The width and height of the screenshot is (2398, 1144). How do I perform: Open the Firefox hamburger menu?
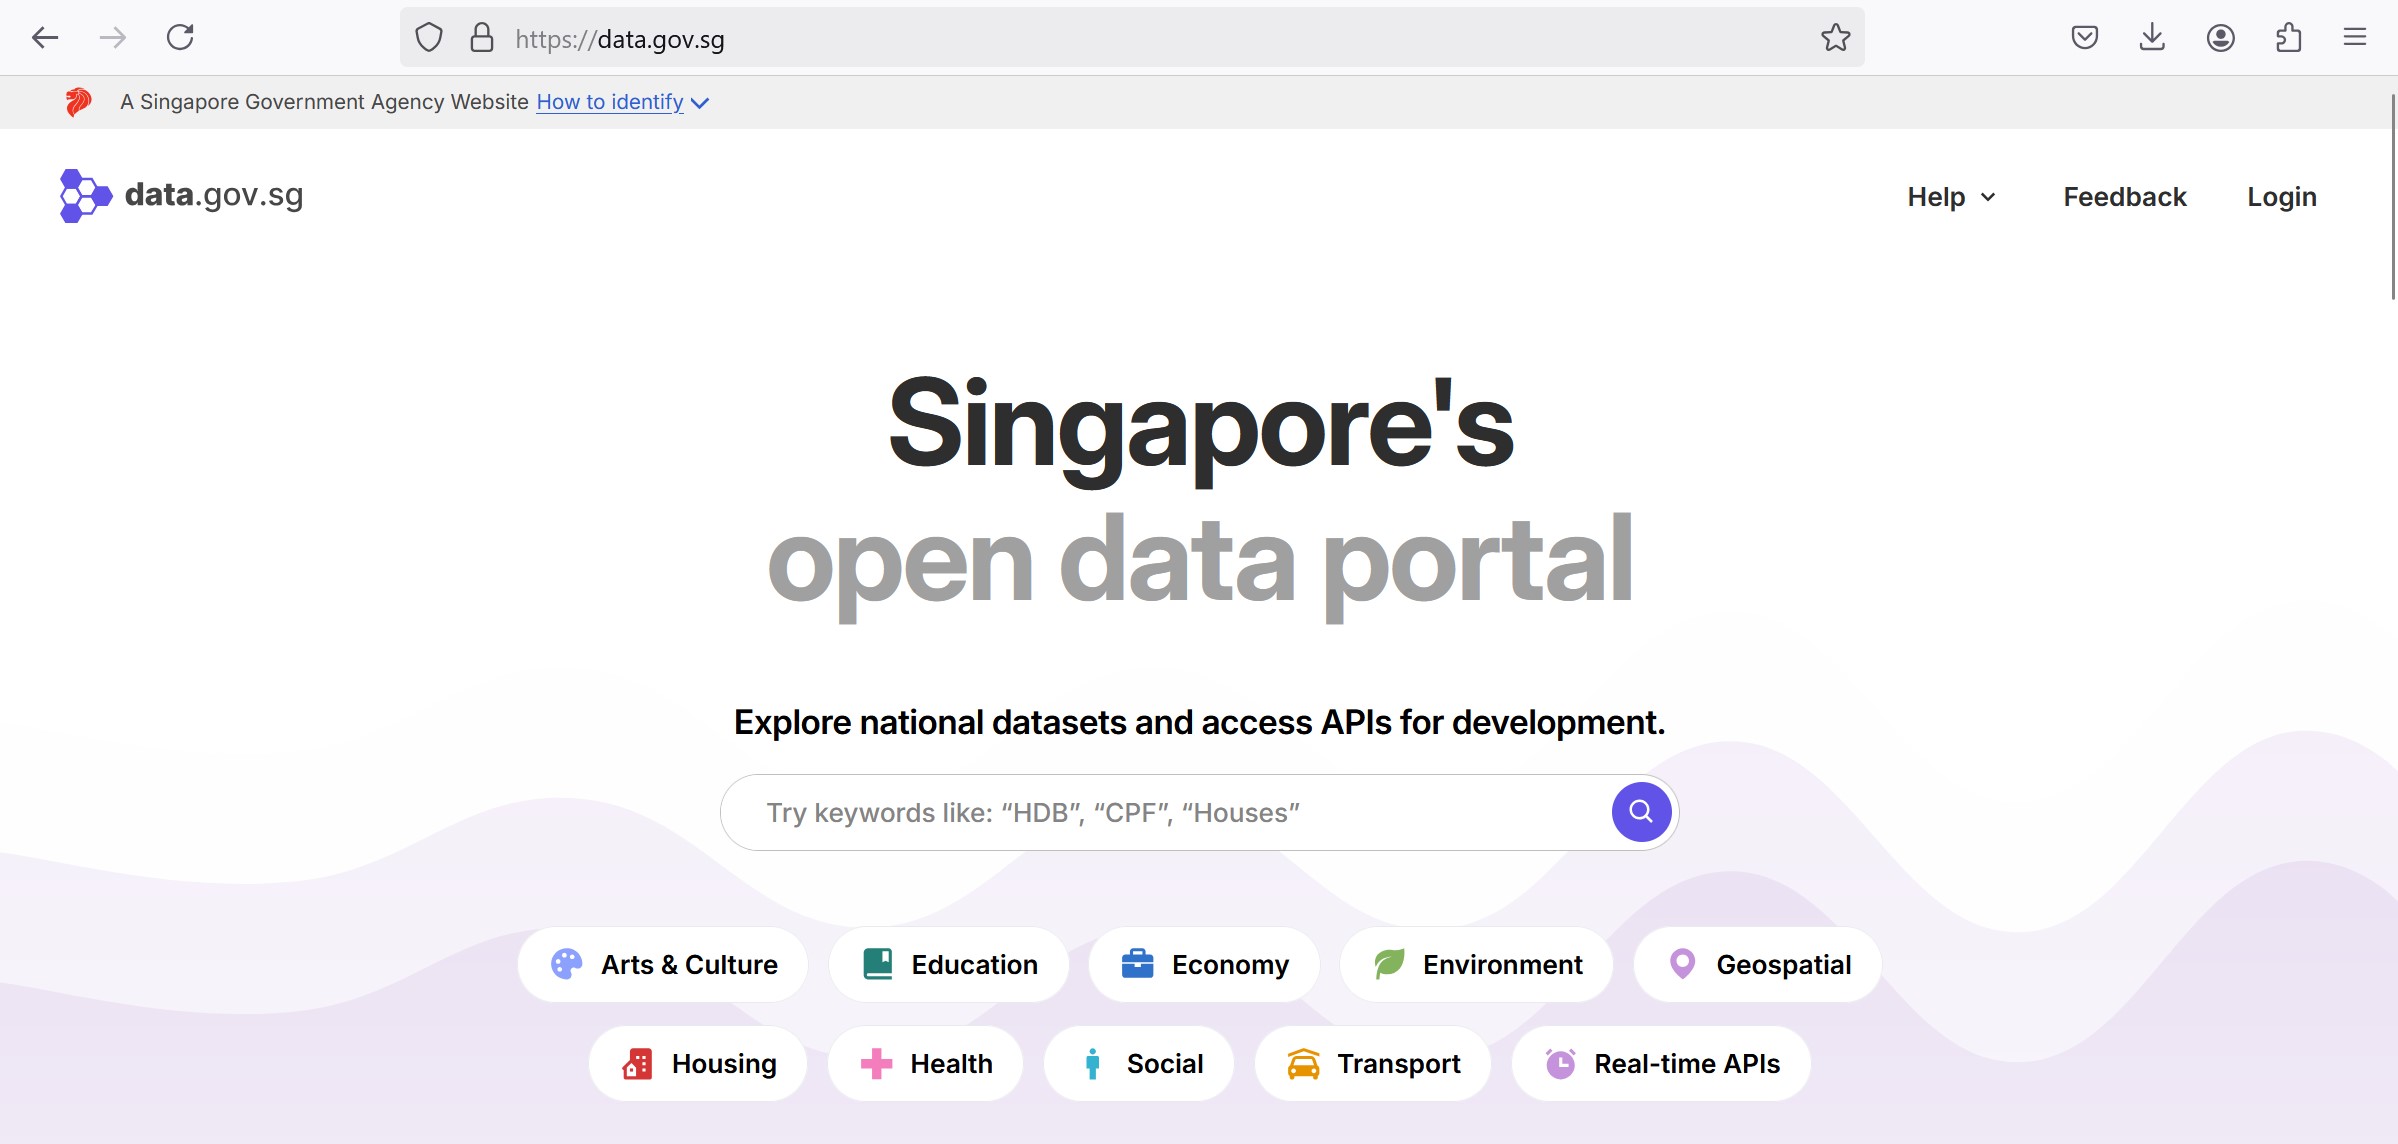(2355, 38)
